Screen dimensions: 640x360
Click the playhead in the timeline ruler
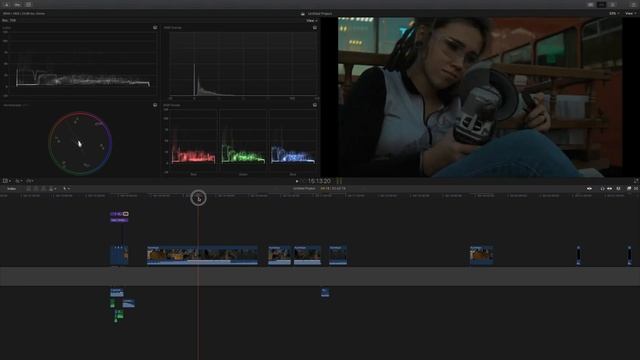point(198,198)
